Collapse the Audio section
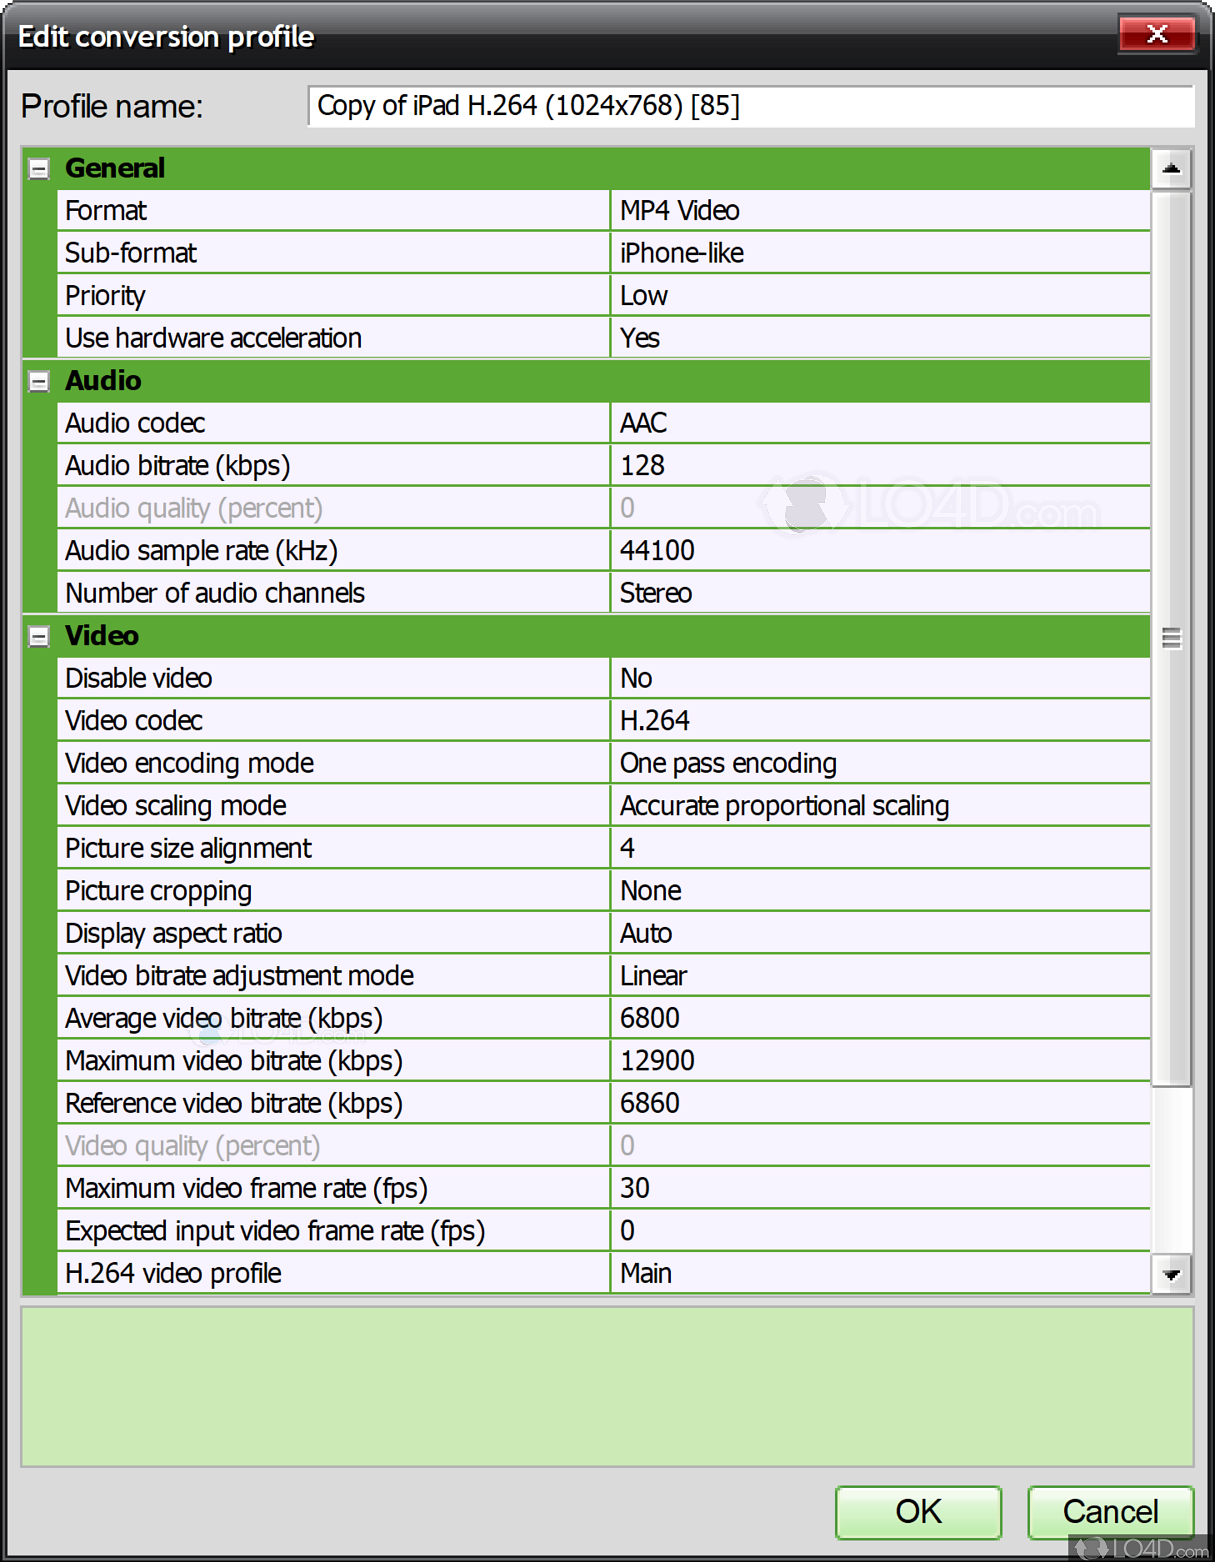This screenshot has width=1215, height=1562. (38, 381)
